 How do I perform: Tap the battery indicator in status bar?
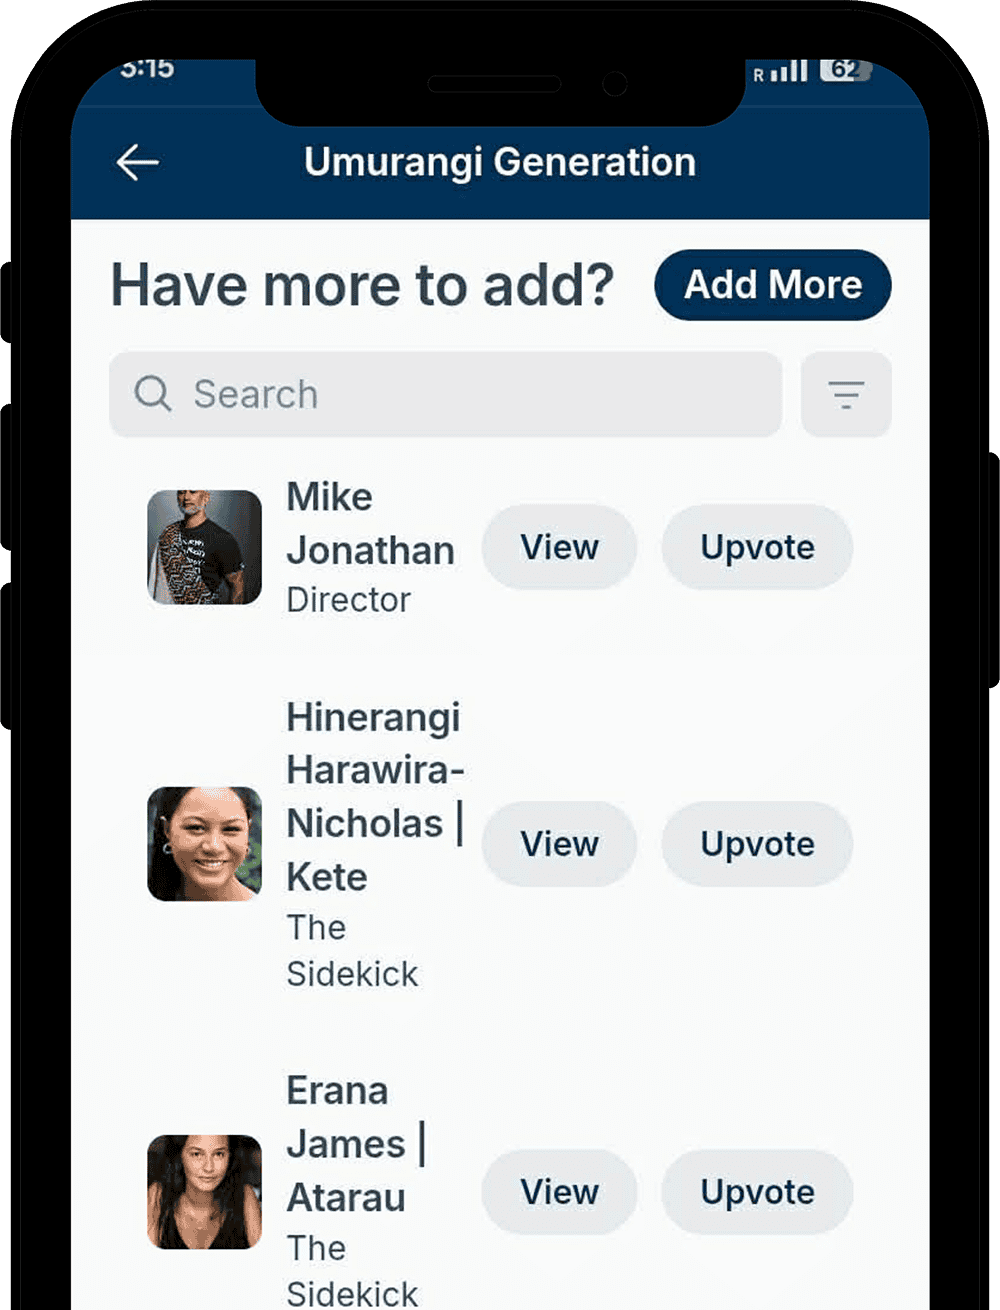(845, 70)
